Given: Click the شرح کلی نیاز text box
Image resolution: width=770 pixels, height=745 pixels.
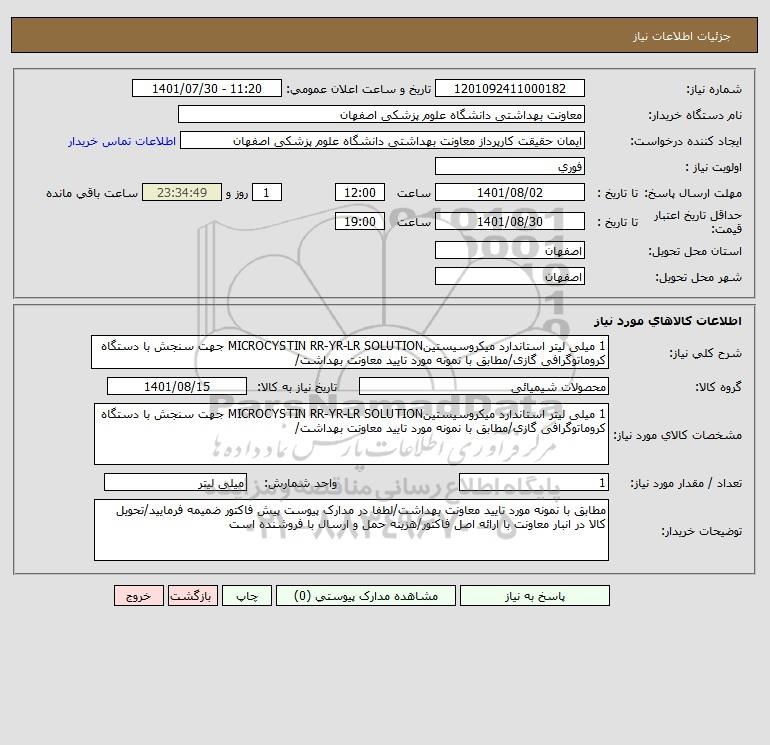Looking at the screenshot, I should click(350, 352).
